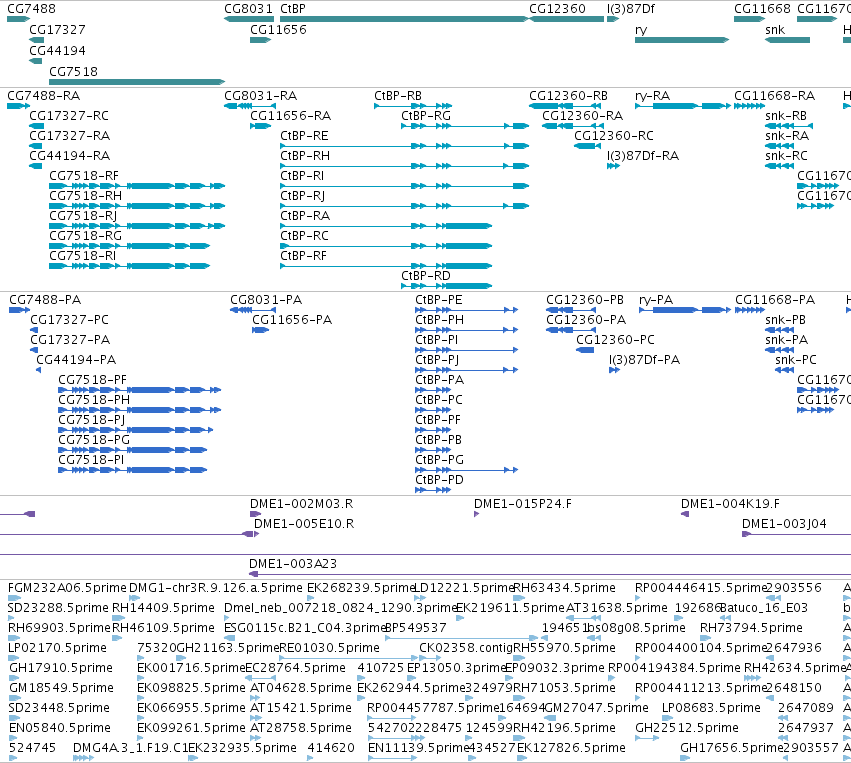Open the snk gene label

click(x=775, y=30)
